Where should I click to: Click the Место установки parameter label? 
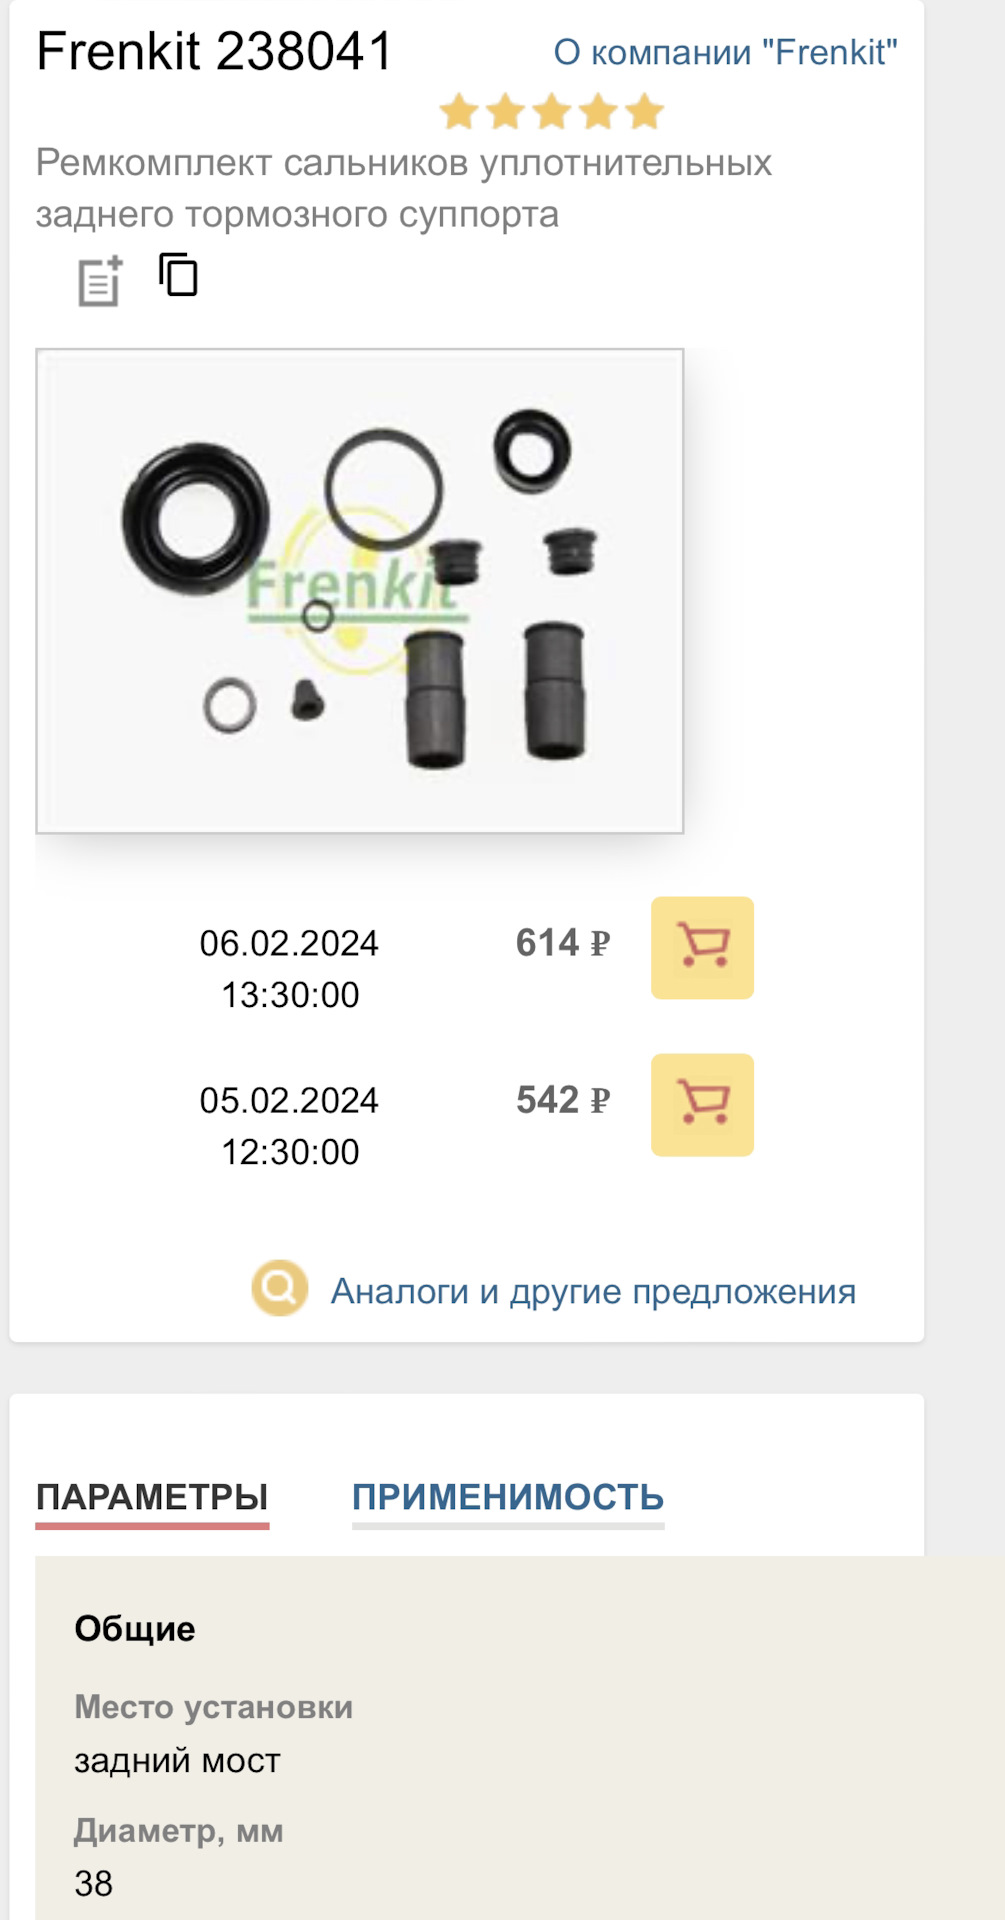(x=214, y=1707)
